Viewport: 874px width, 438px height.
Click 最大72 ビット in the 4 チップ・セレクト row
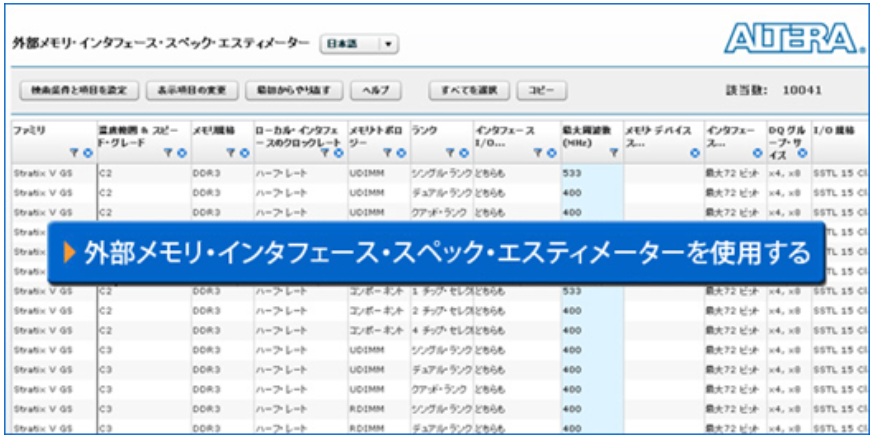point(731,330)
